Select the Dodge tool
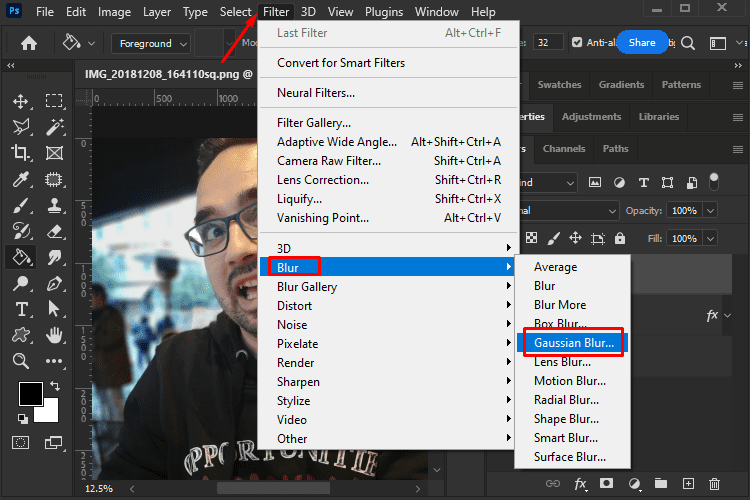 coord(21,284)
